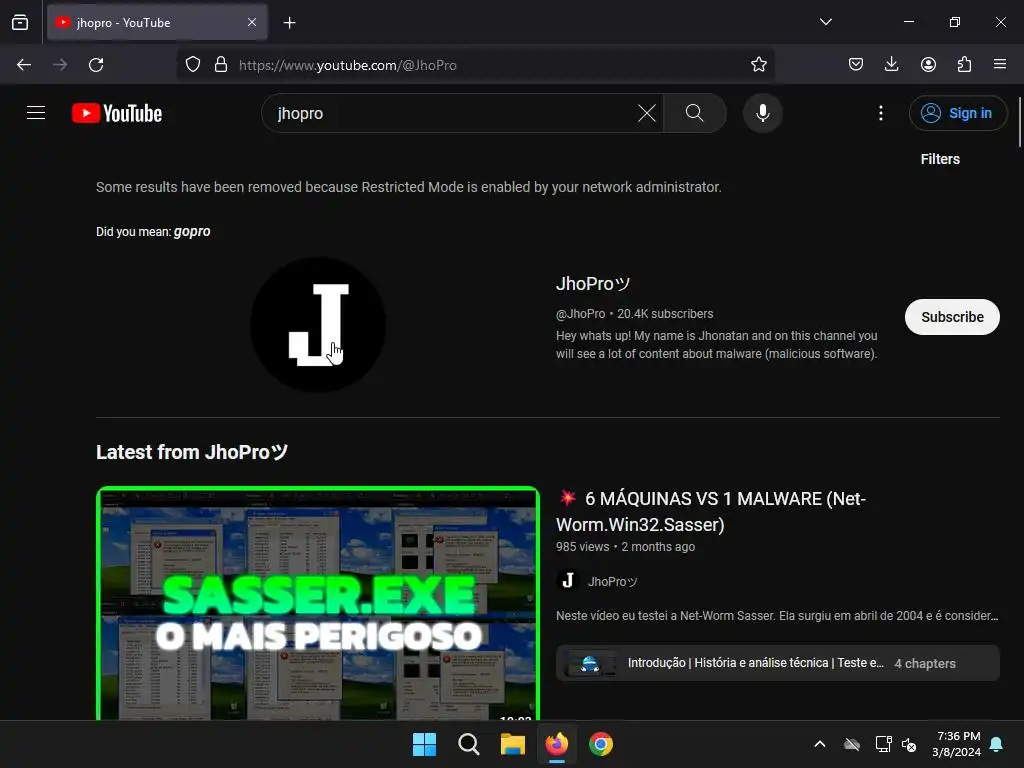Launch Google Chrome from taskbar
The image size is (1024, 768).
click(601, 744)
